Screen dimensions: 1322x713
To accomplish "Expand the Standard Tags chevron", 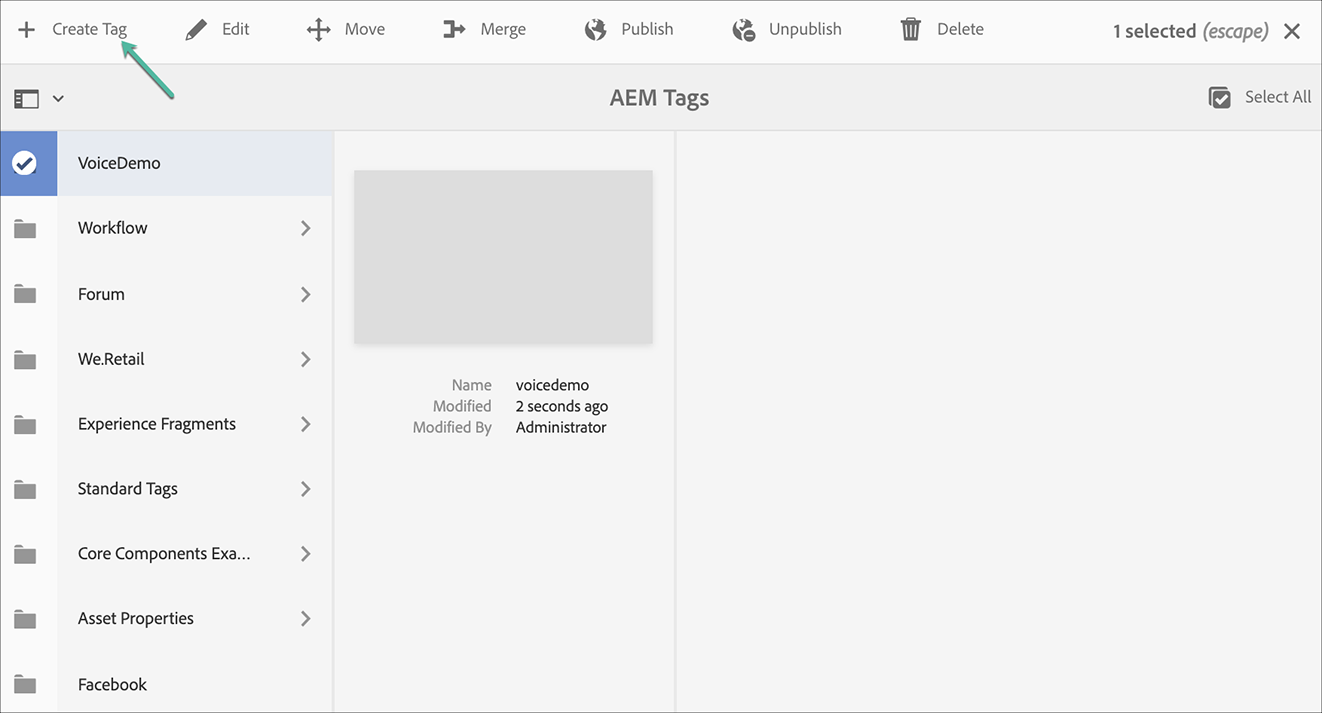I will [x=306, y=489].
